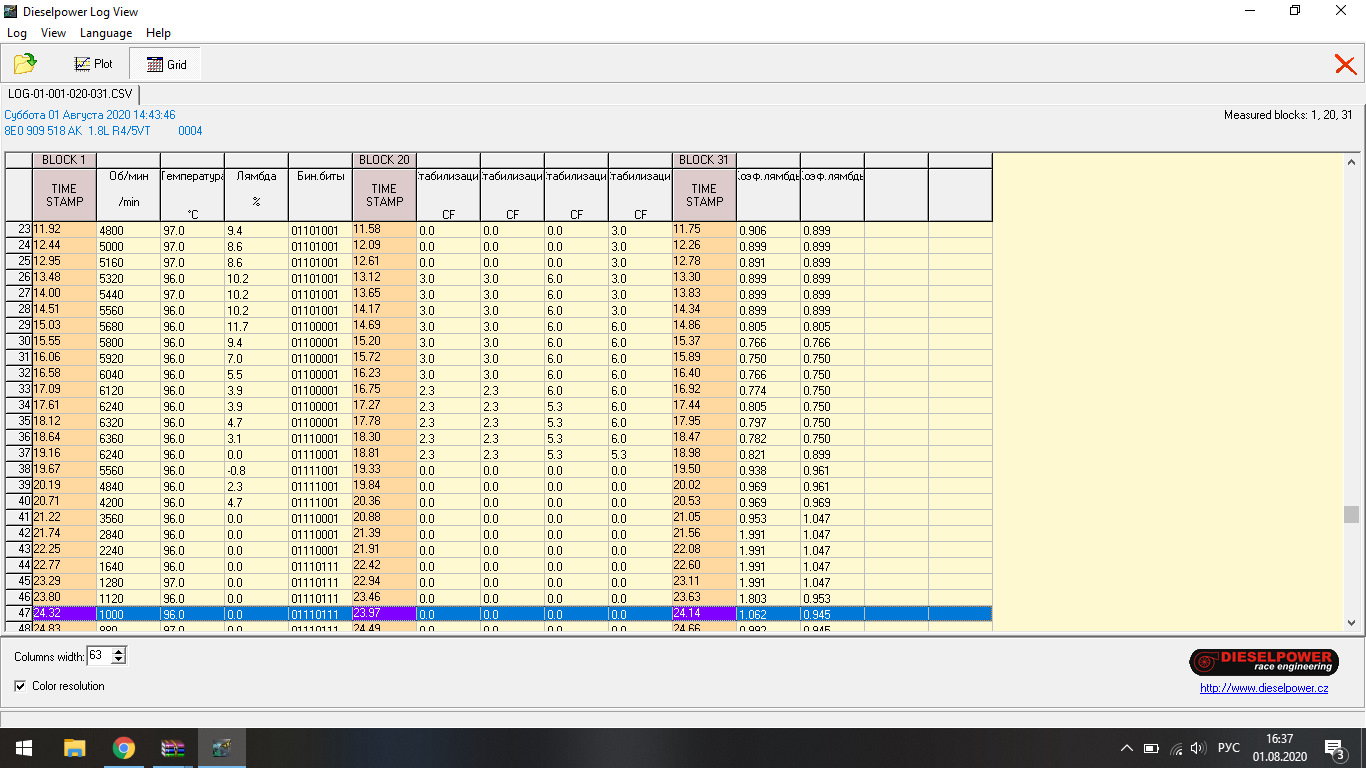Select the Grid view button
The height and width of the screenshot is (768, 1366).
[x=166, y=64]
